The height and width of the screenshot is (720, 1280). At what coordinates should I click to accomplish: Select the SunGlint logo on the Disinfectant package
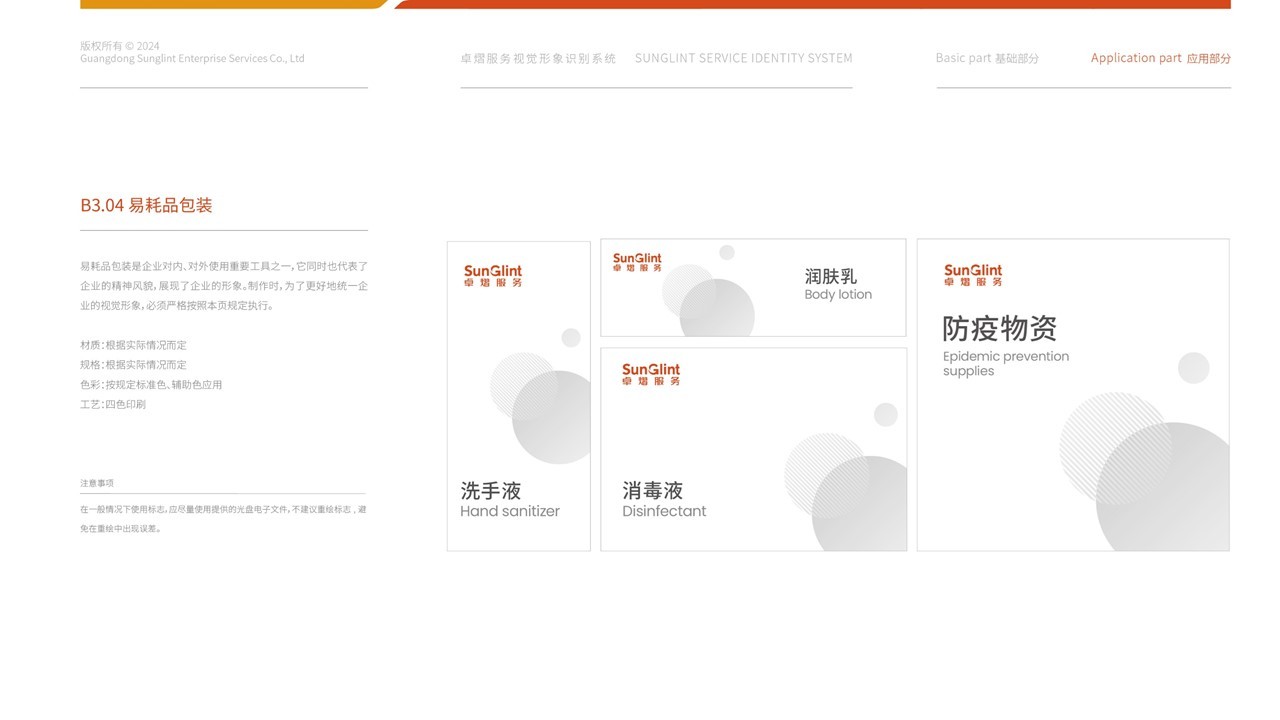(x=650, y=372)
